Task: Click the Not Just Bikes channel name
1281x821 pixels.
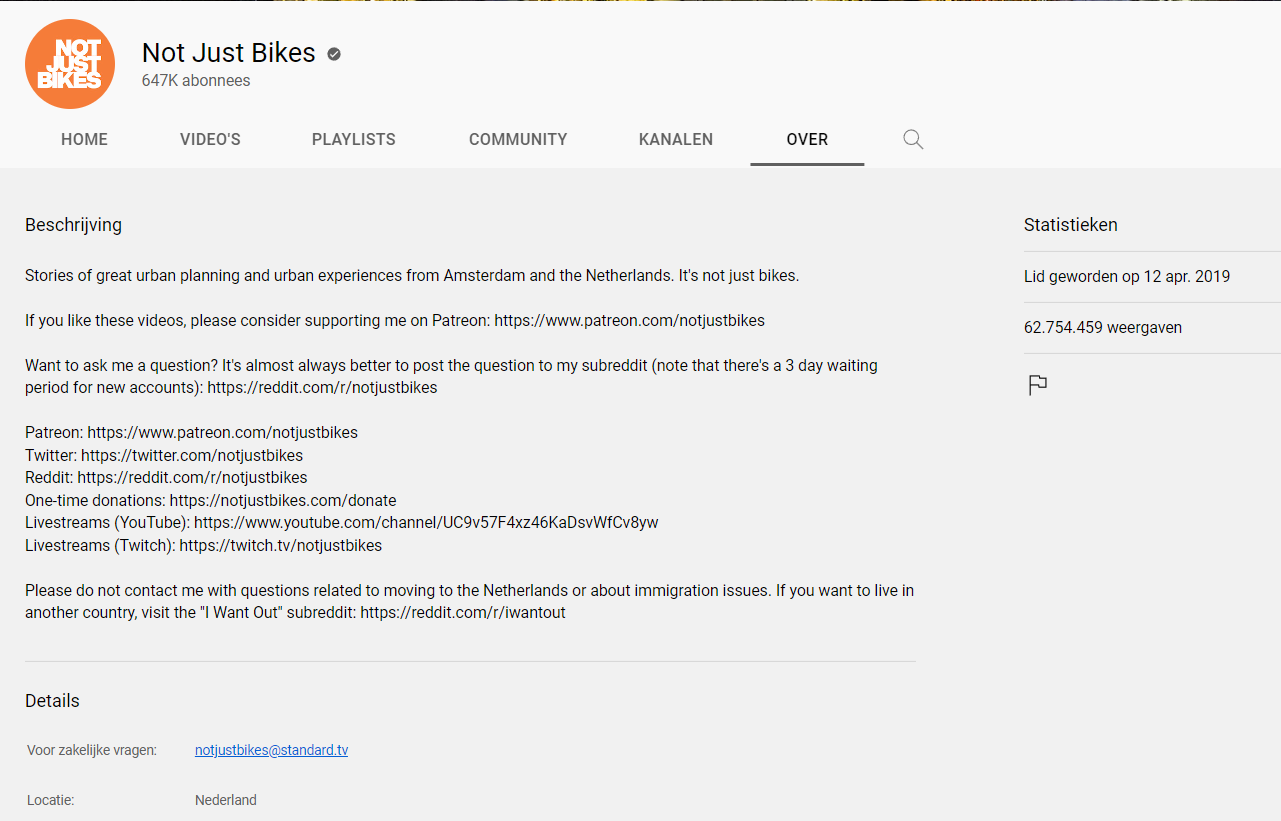Action: (x=229, y=53)
